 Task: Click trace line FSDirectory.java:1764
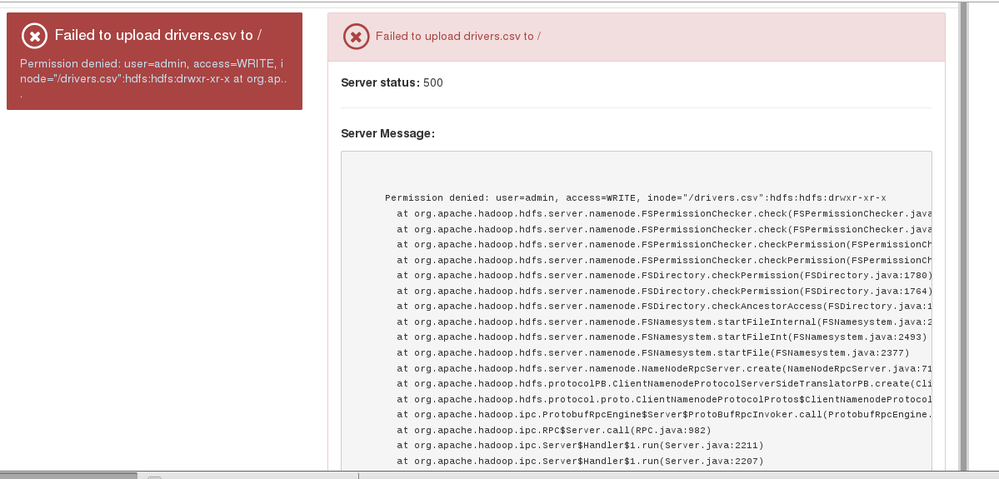click(665, 291)
